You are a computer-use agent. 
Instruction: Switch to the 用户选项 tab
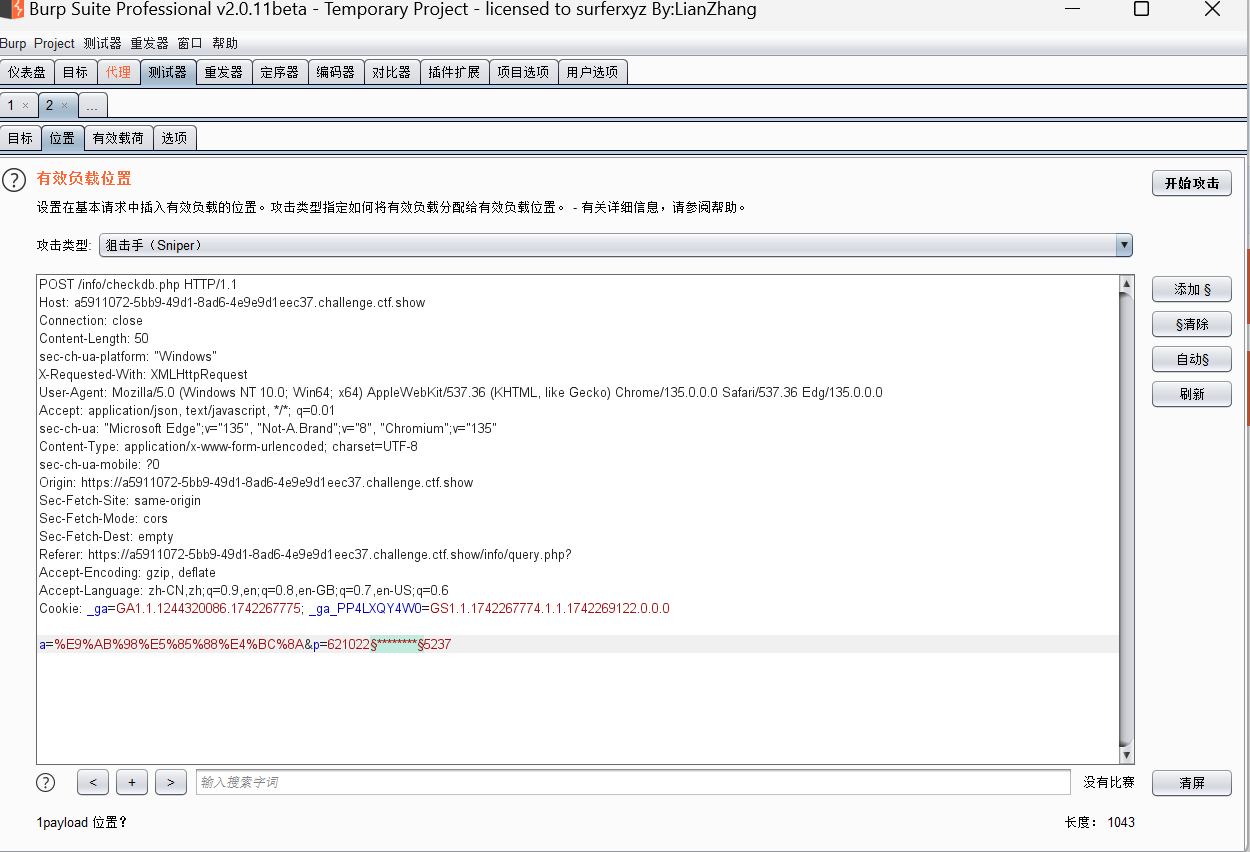pyautogui.click(x=592, y=72)
